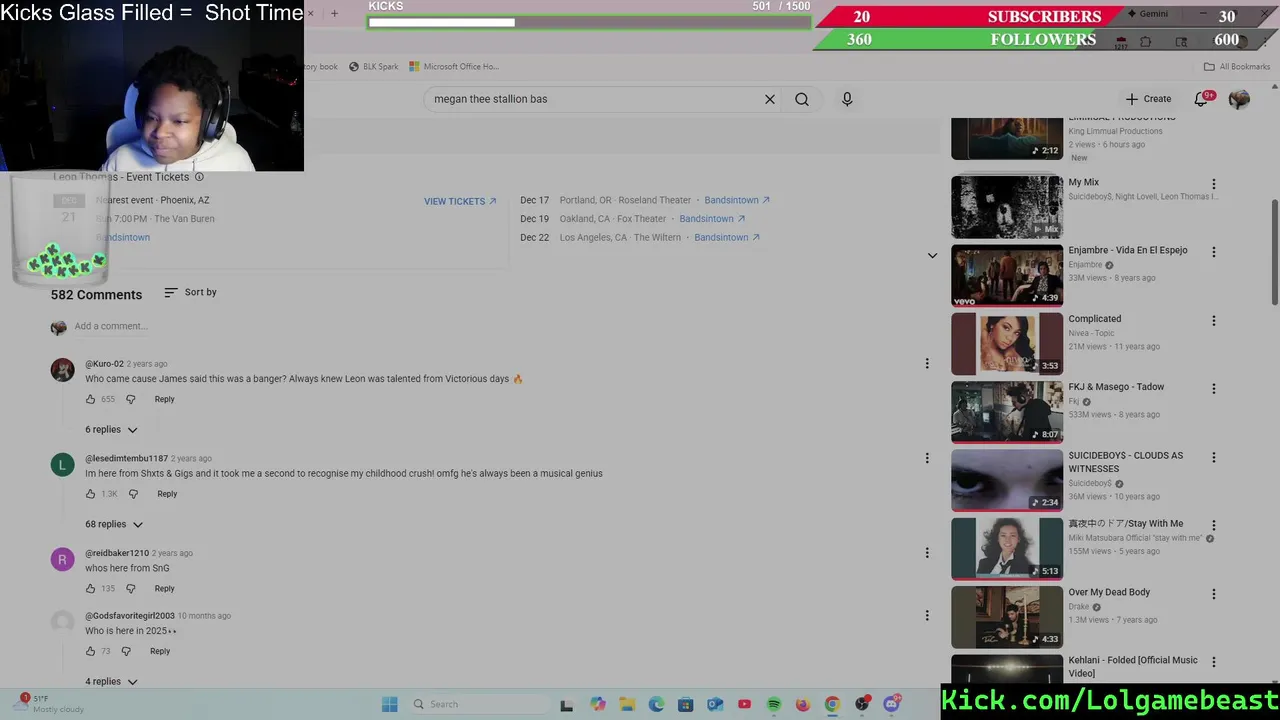Open Bandsintown link for Los Angeles show
The height and width of the screenshot is (720, 1280).
coord(727,238)
